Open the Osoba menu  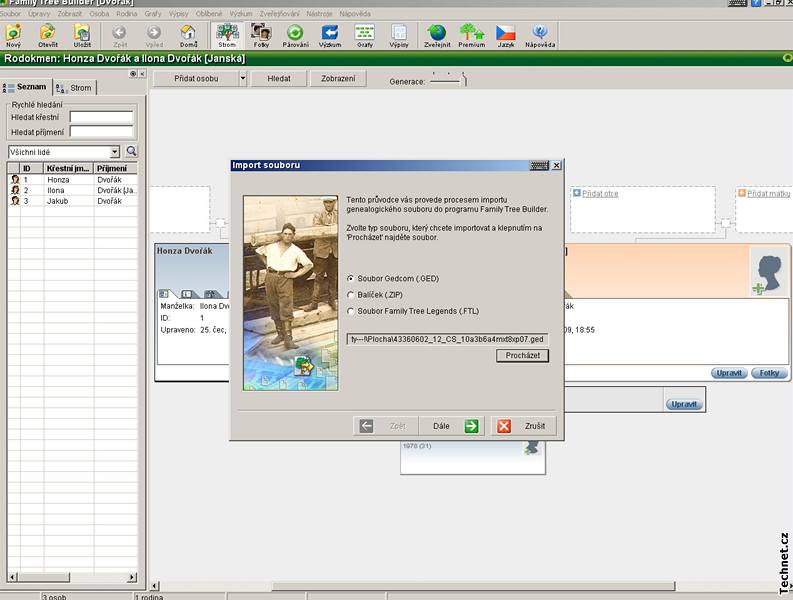[99, 14]
